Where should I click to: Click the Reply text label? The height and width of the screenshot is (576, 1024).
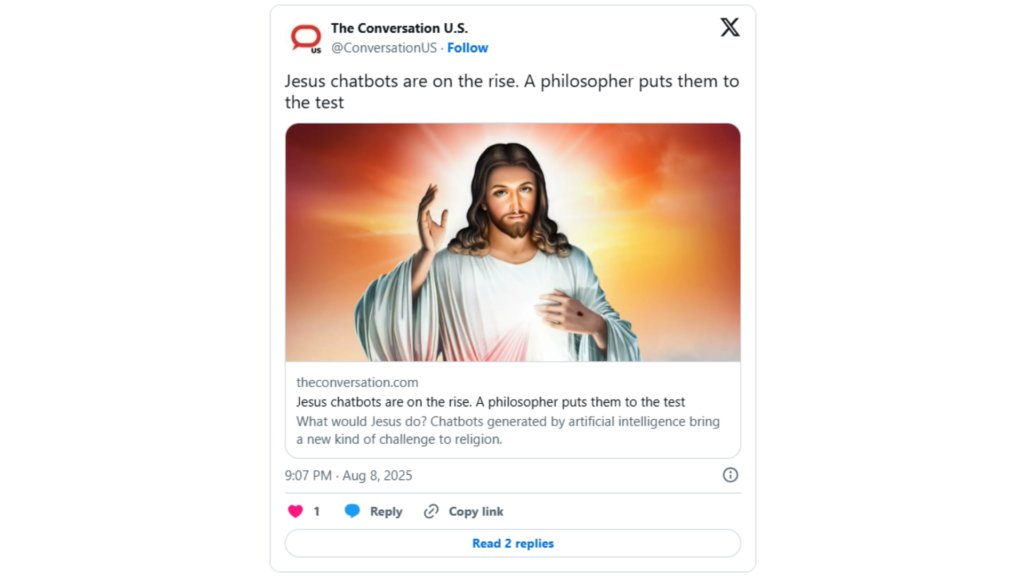[x=386, y=511]
